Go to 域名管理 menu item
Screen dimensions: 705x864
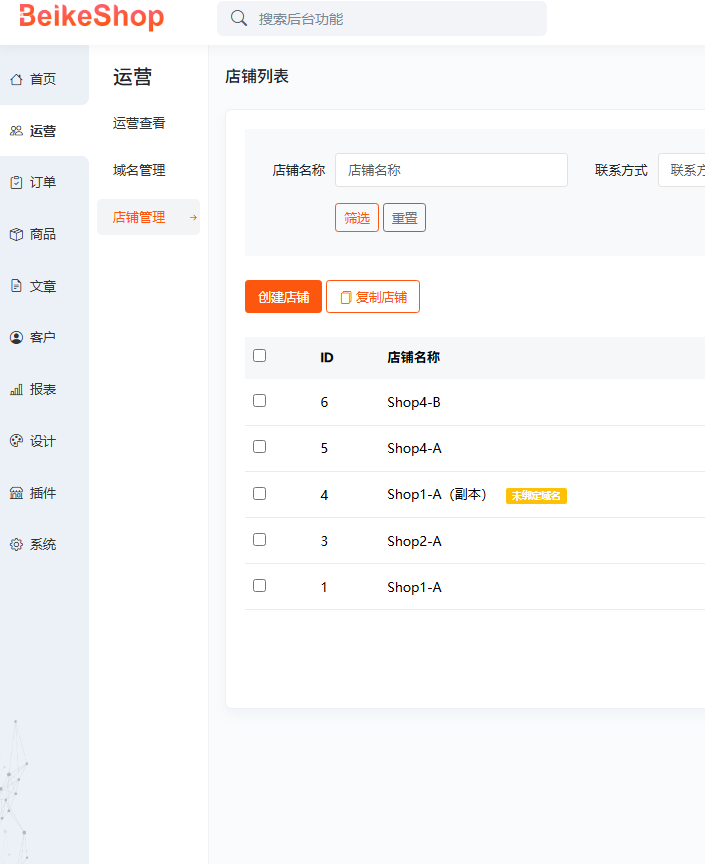[x=139, y=170]
